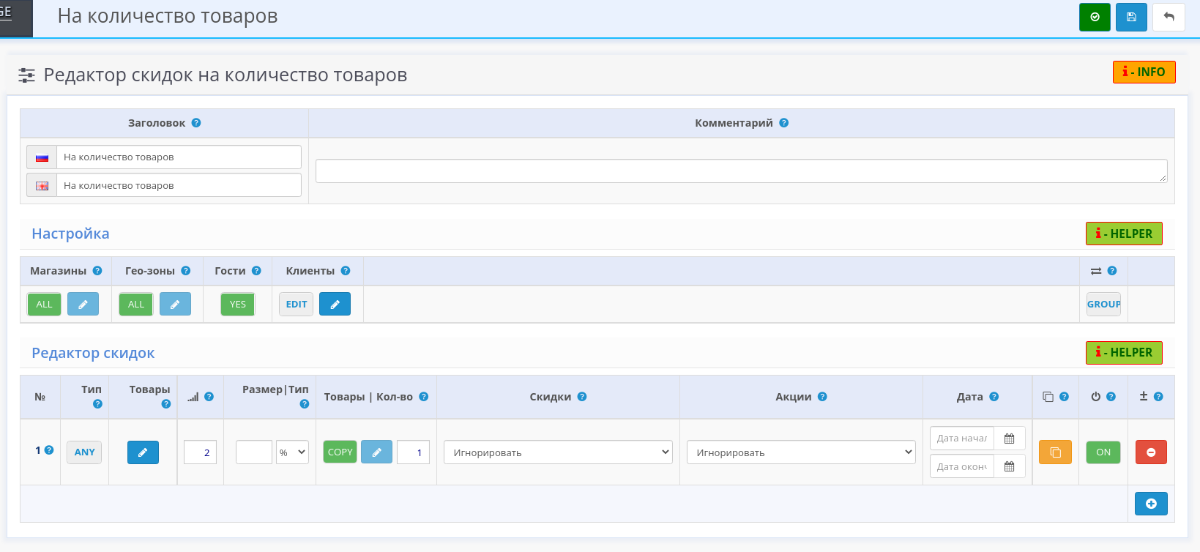Click the orange INFO button
Image resolution: width=1200 pixels, height=552 pixels.
click(x=1144, y=72)
